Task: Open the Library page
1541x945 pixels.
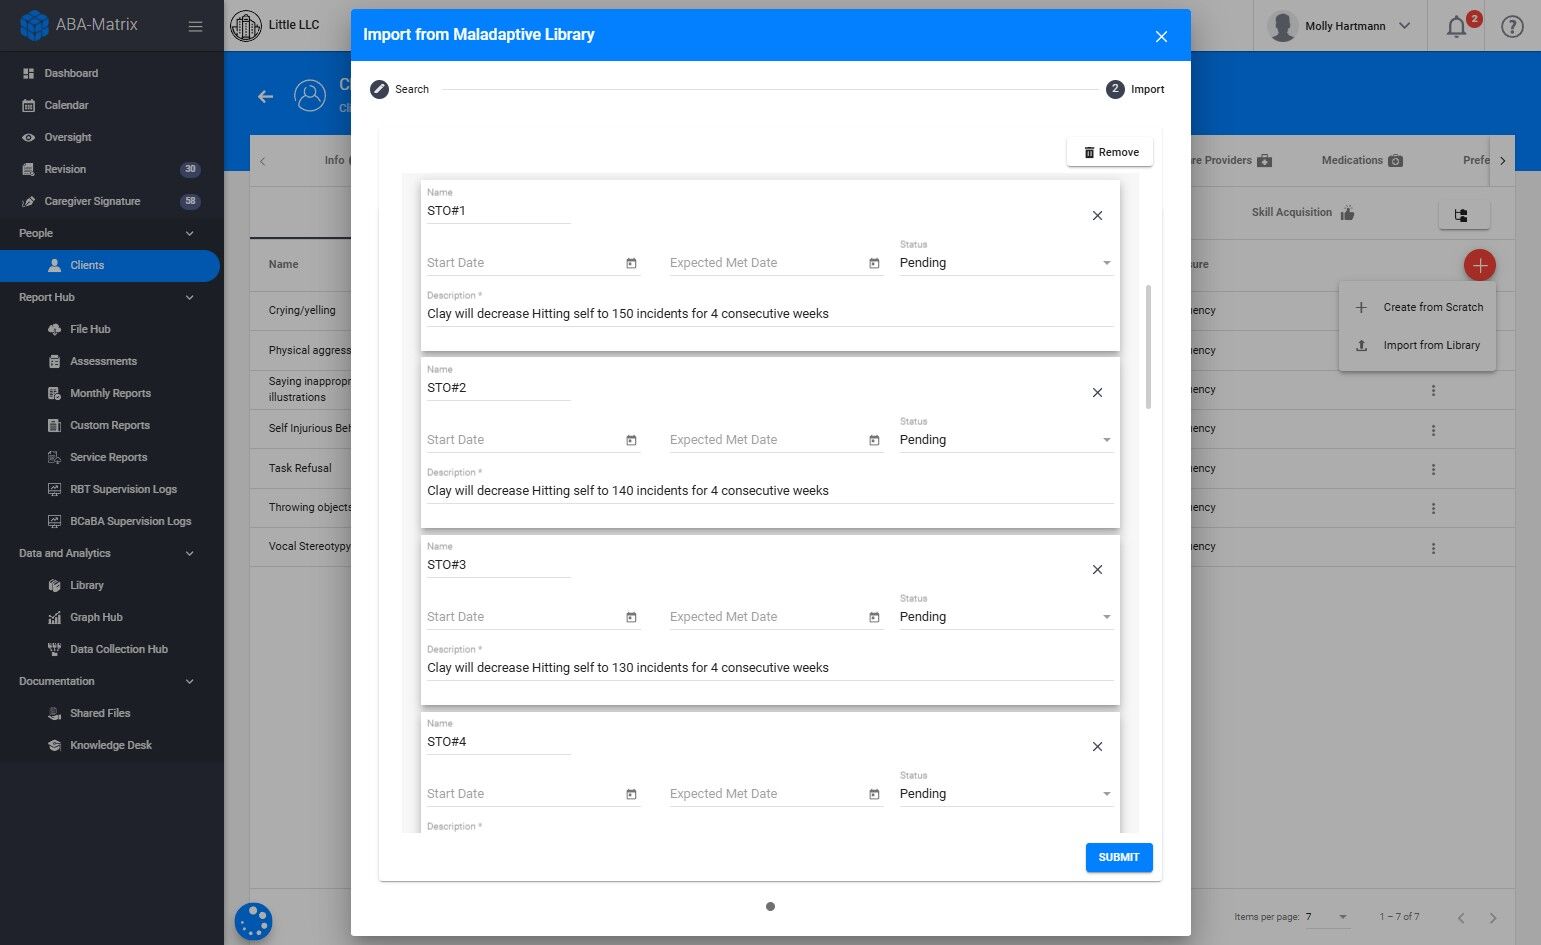Action: [x=86, y=585]
